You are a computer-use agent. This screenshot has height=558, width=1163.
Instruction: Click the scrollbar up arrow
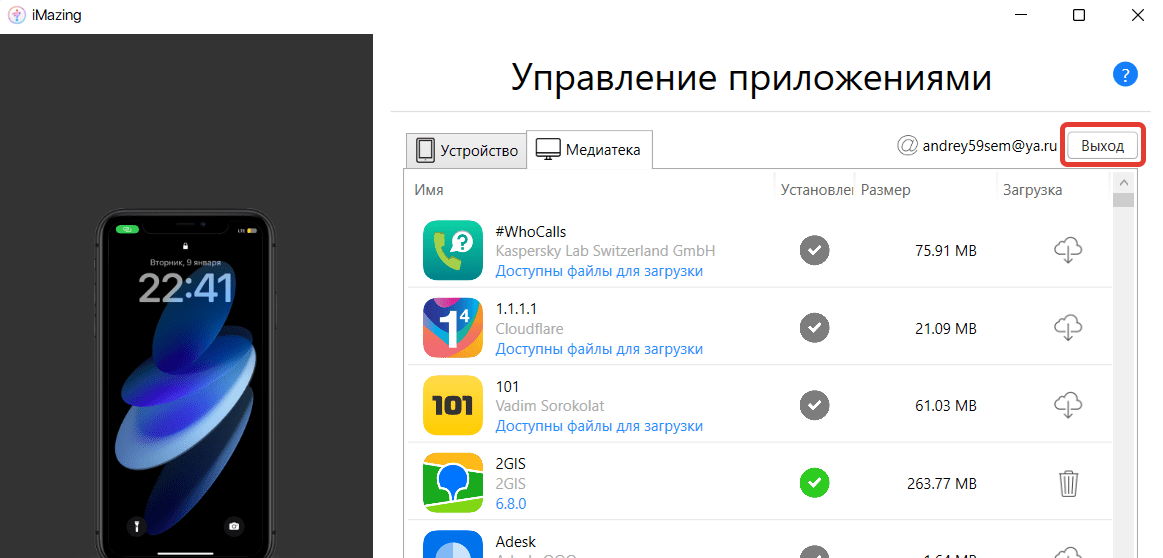pos(1124,183)
